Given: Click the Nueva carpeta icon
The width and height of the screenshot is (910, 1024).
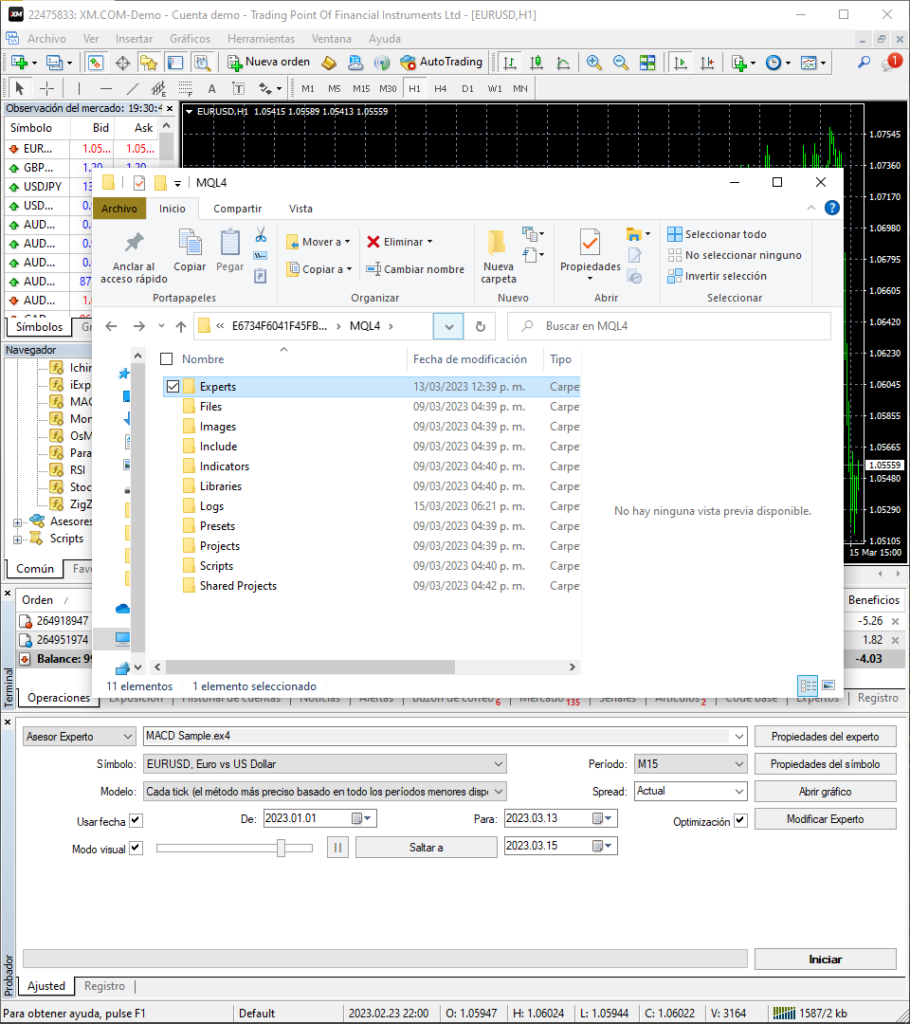Looking at the screenshot, I should [497, 242].
